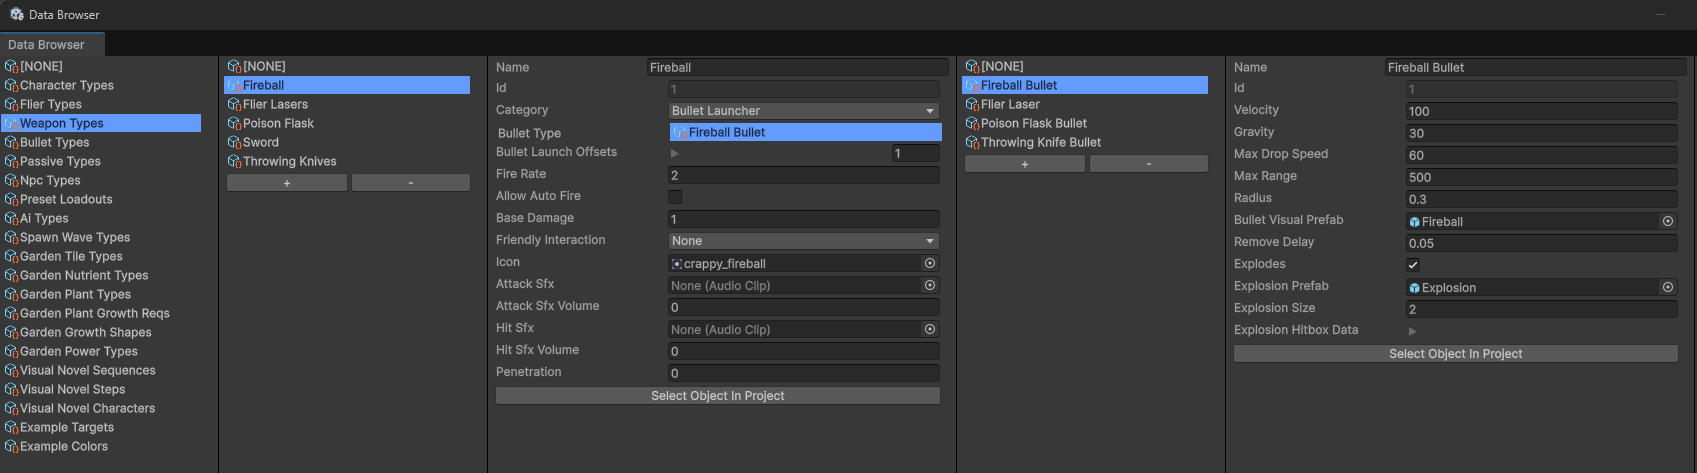Open the Friendly Interaction dropdown
The height and width of the screenshot is (473, 1697).
pos(804,241)
